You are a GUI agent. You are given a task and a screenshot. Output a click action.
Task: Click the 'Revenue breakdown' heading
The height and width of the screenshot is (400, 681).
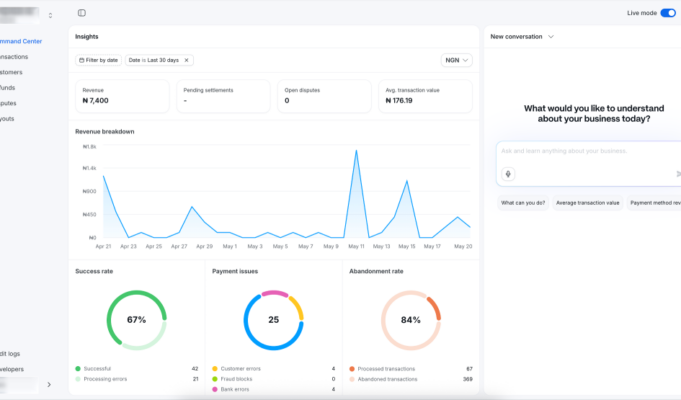pos(105,132)
